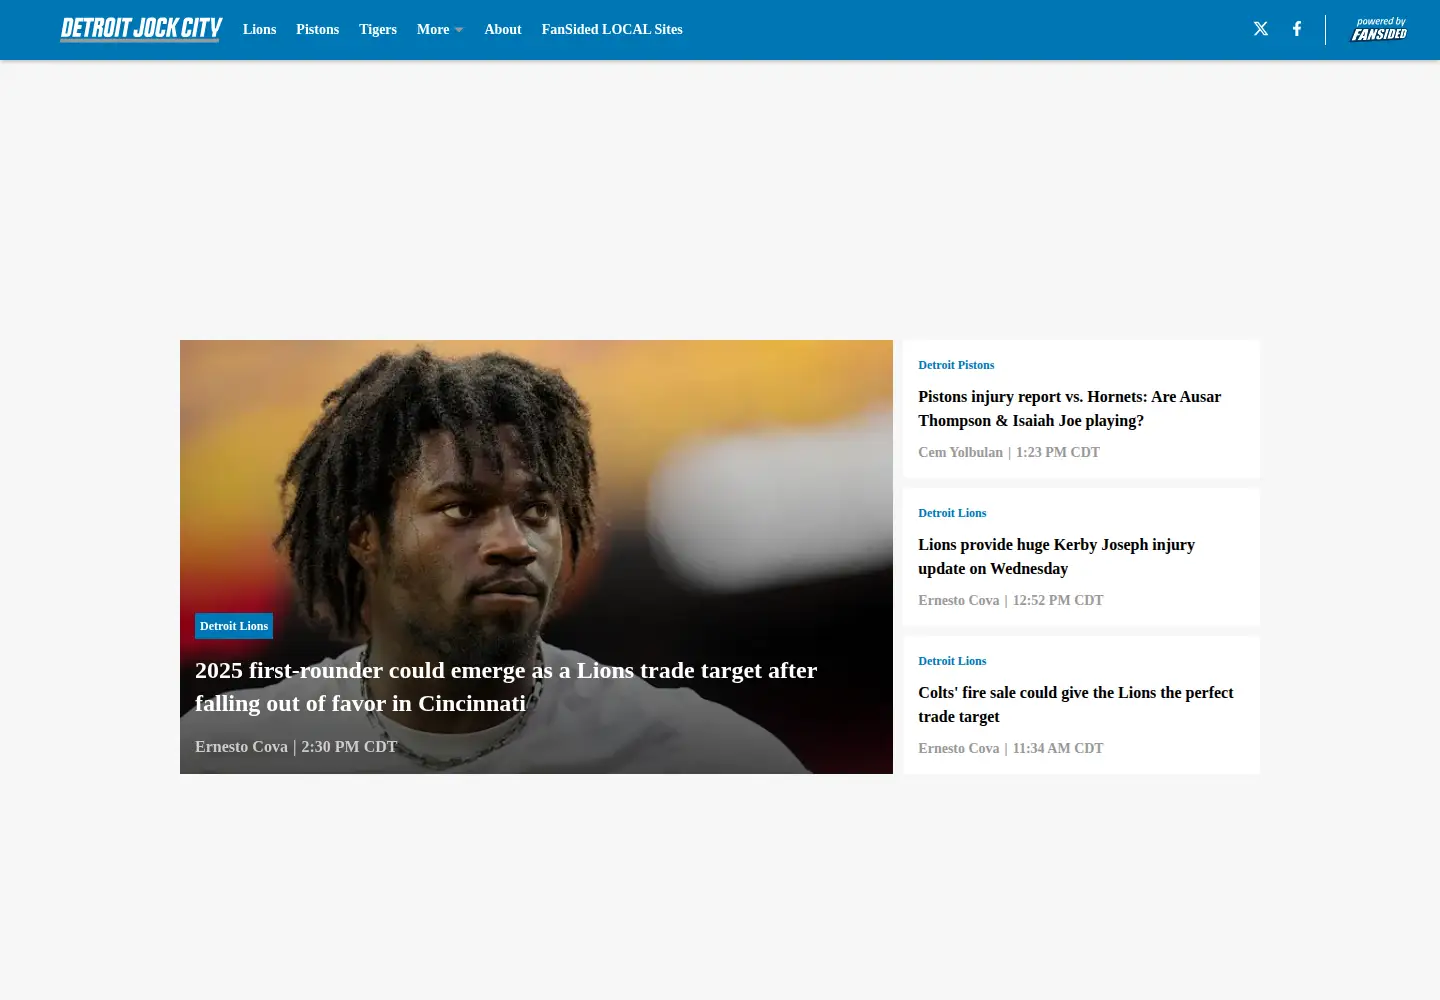Go to the About page
Screen dimensions: 1440x1000
pos(503,30)
